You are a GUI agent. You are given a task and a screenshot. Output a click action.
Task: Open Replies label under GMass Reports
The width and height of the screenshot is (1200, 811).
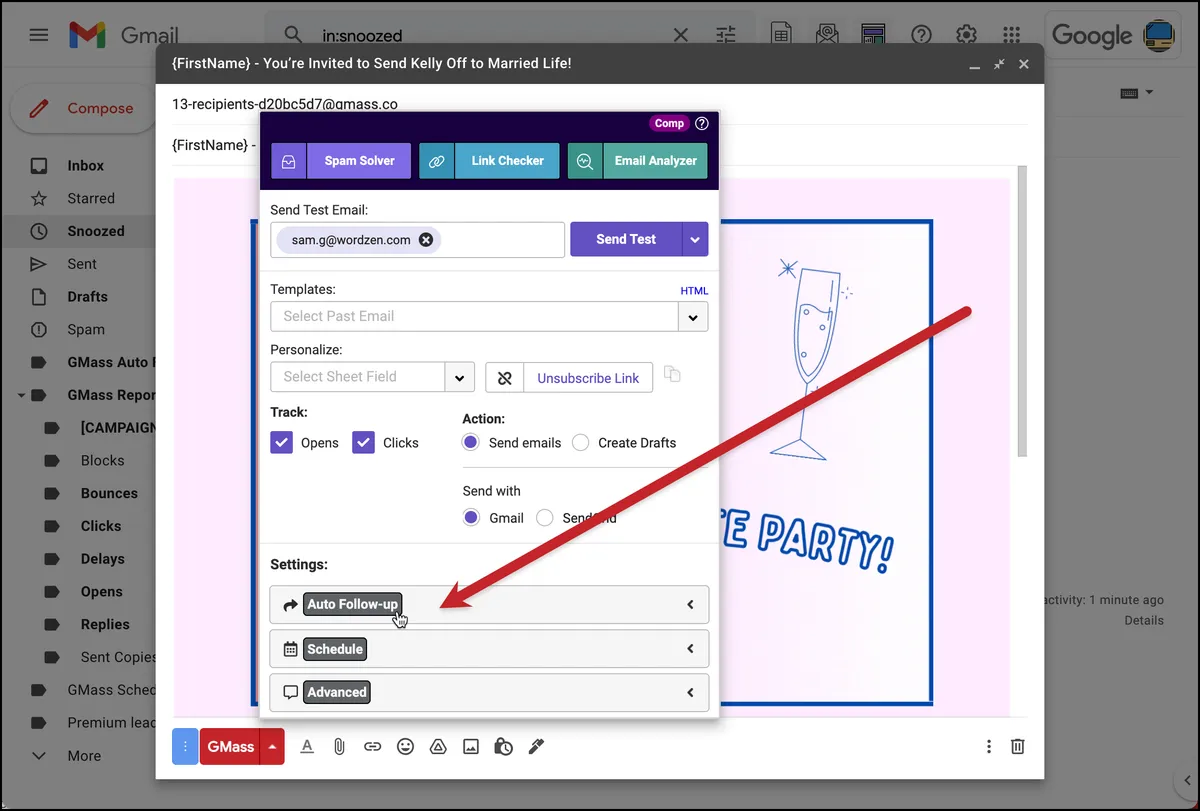click(x=105, y=624)
